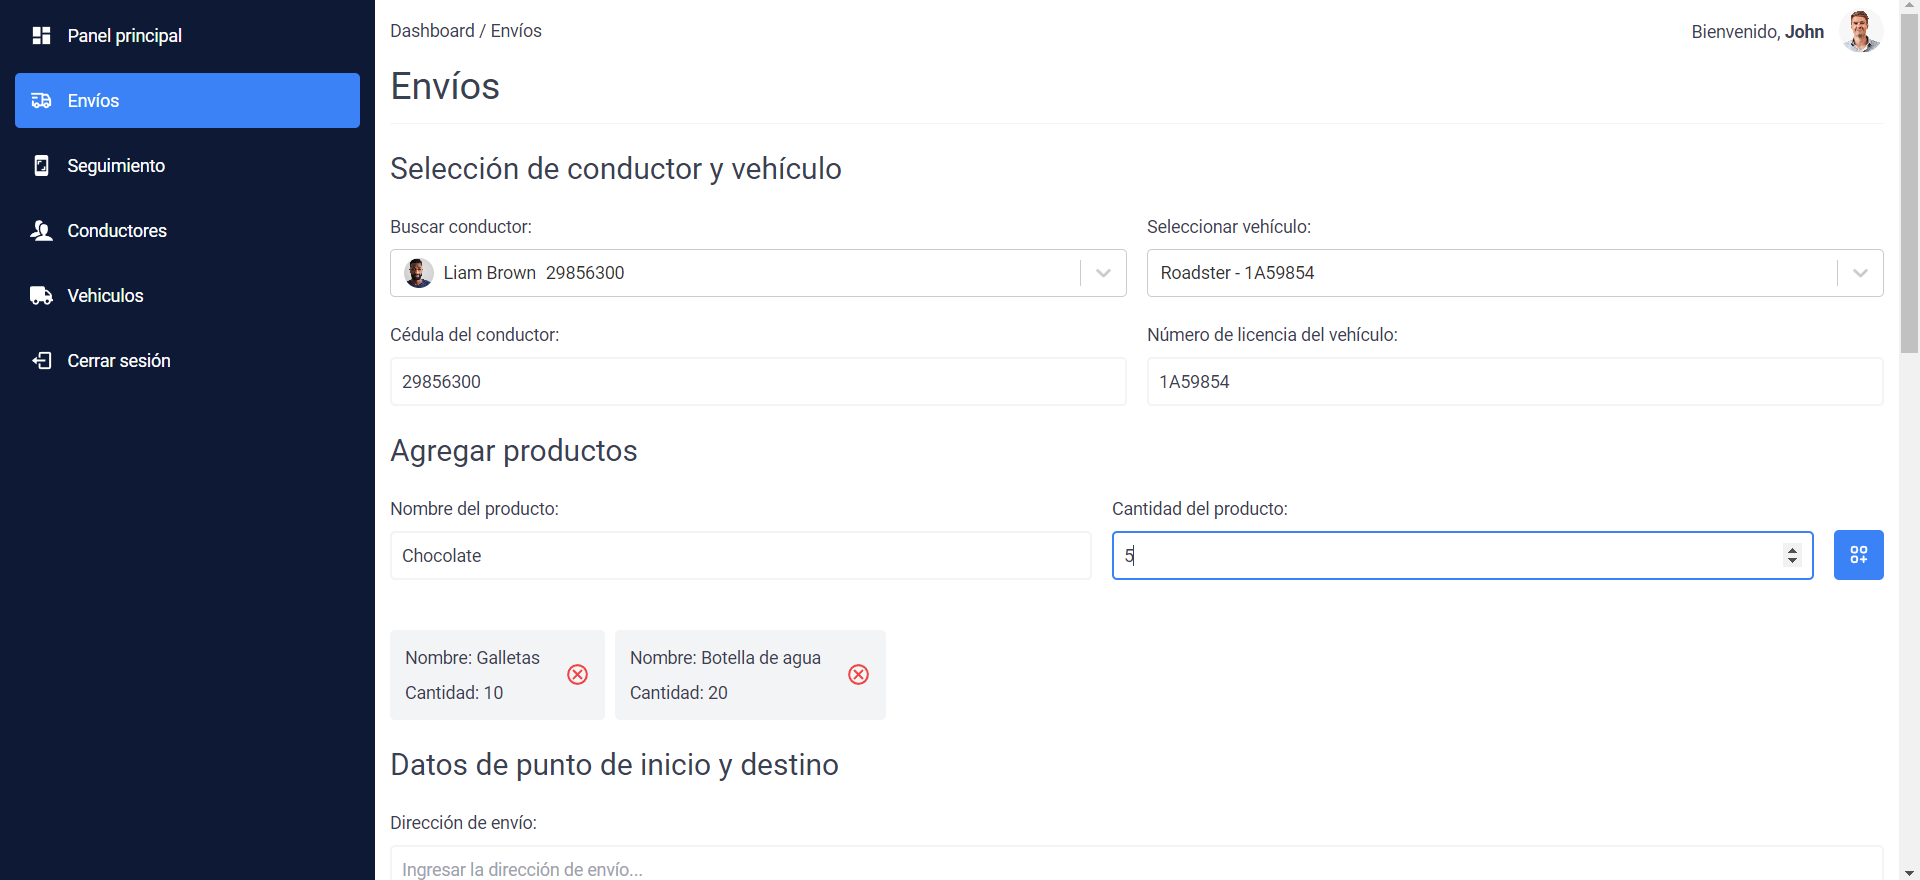Expand the Seleccionar vehículo dropdown
The image size is (1920, 880).
pyautogui.click(x=1861, y=272)
